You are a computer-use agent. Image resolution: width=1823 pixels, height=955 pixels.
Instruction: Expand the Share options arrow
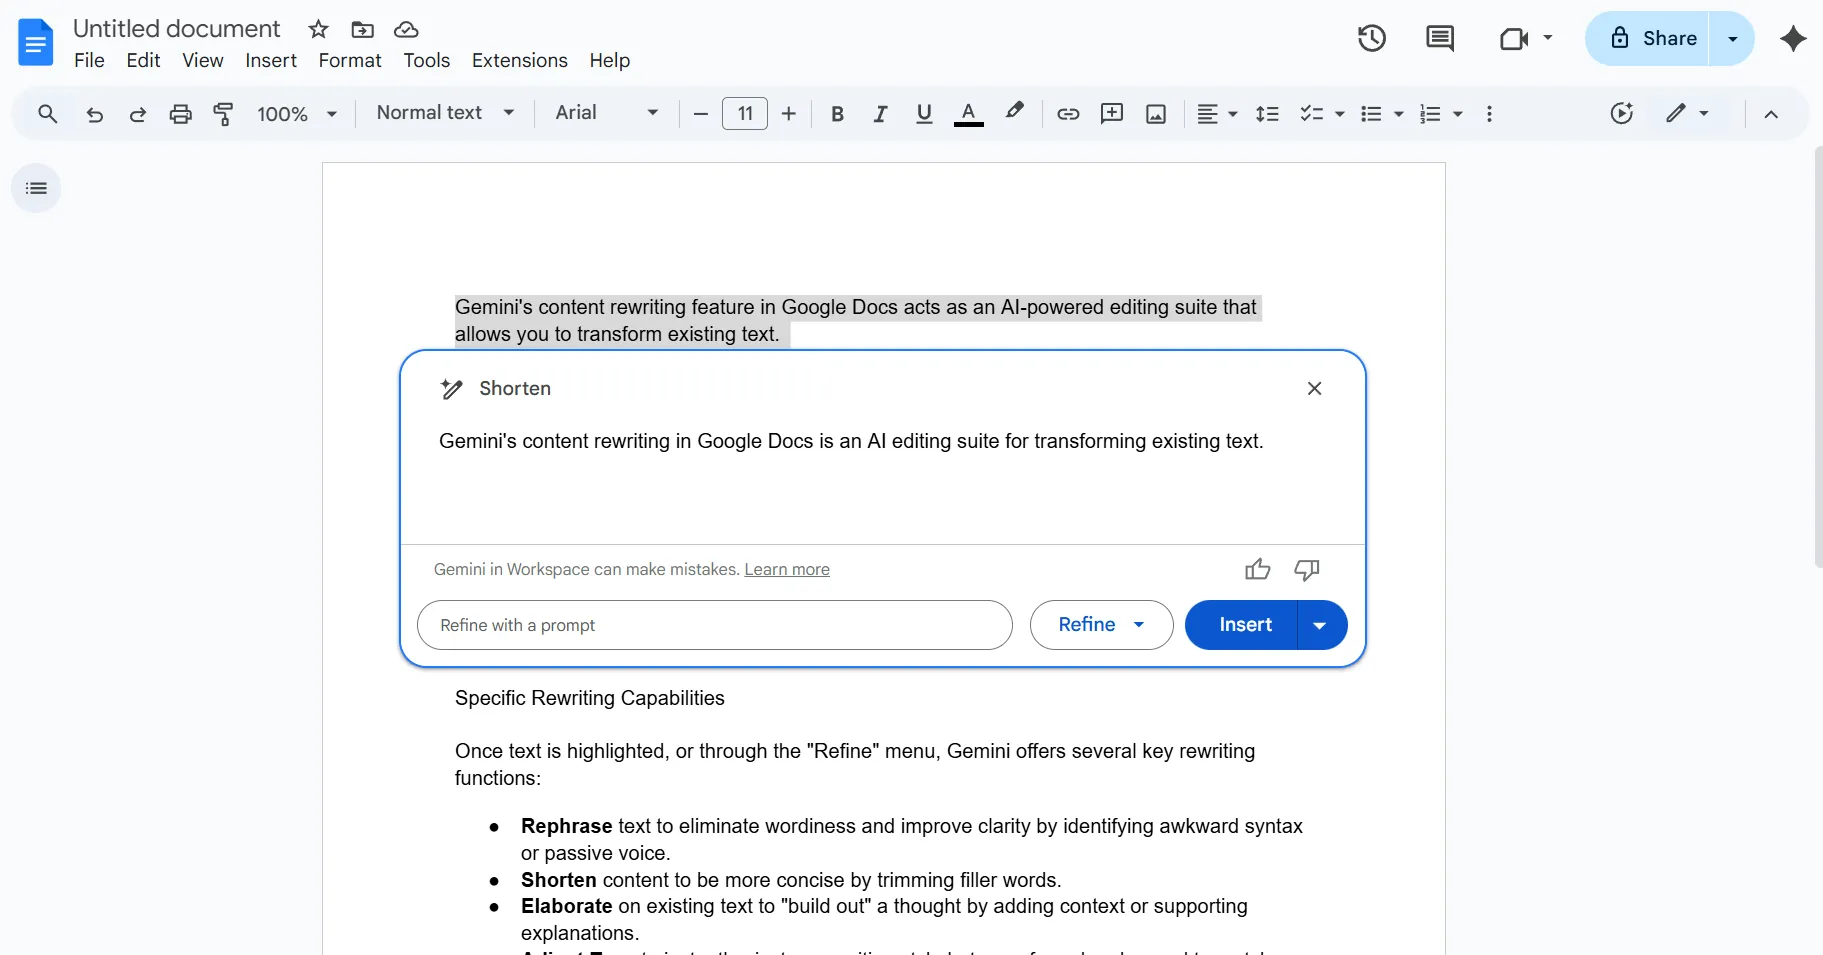[1733, 38]
